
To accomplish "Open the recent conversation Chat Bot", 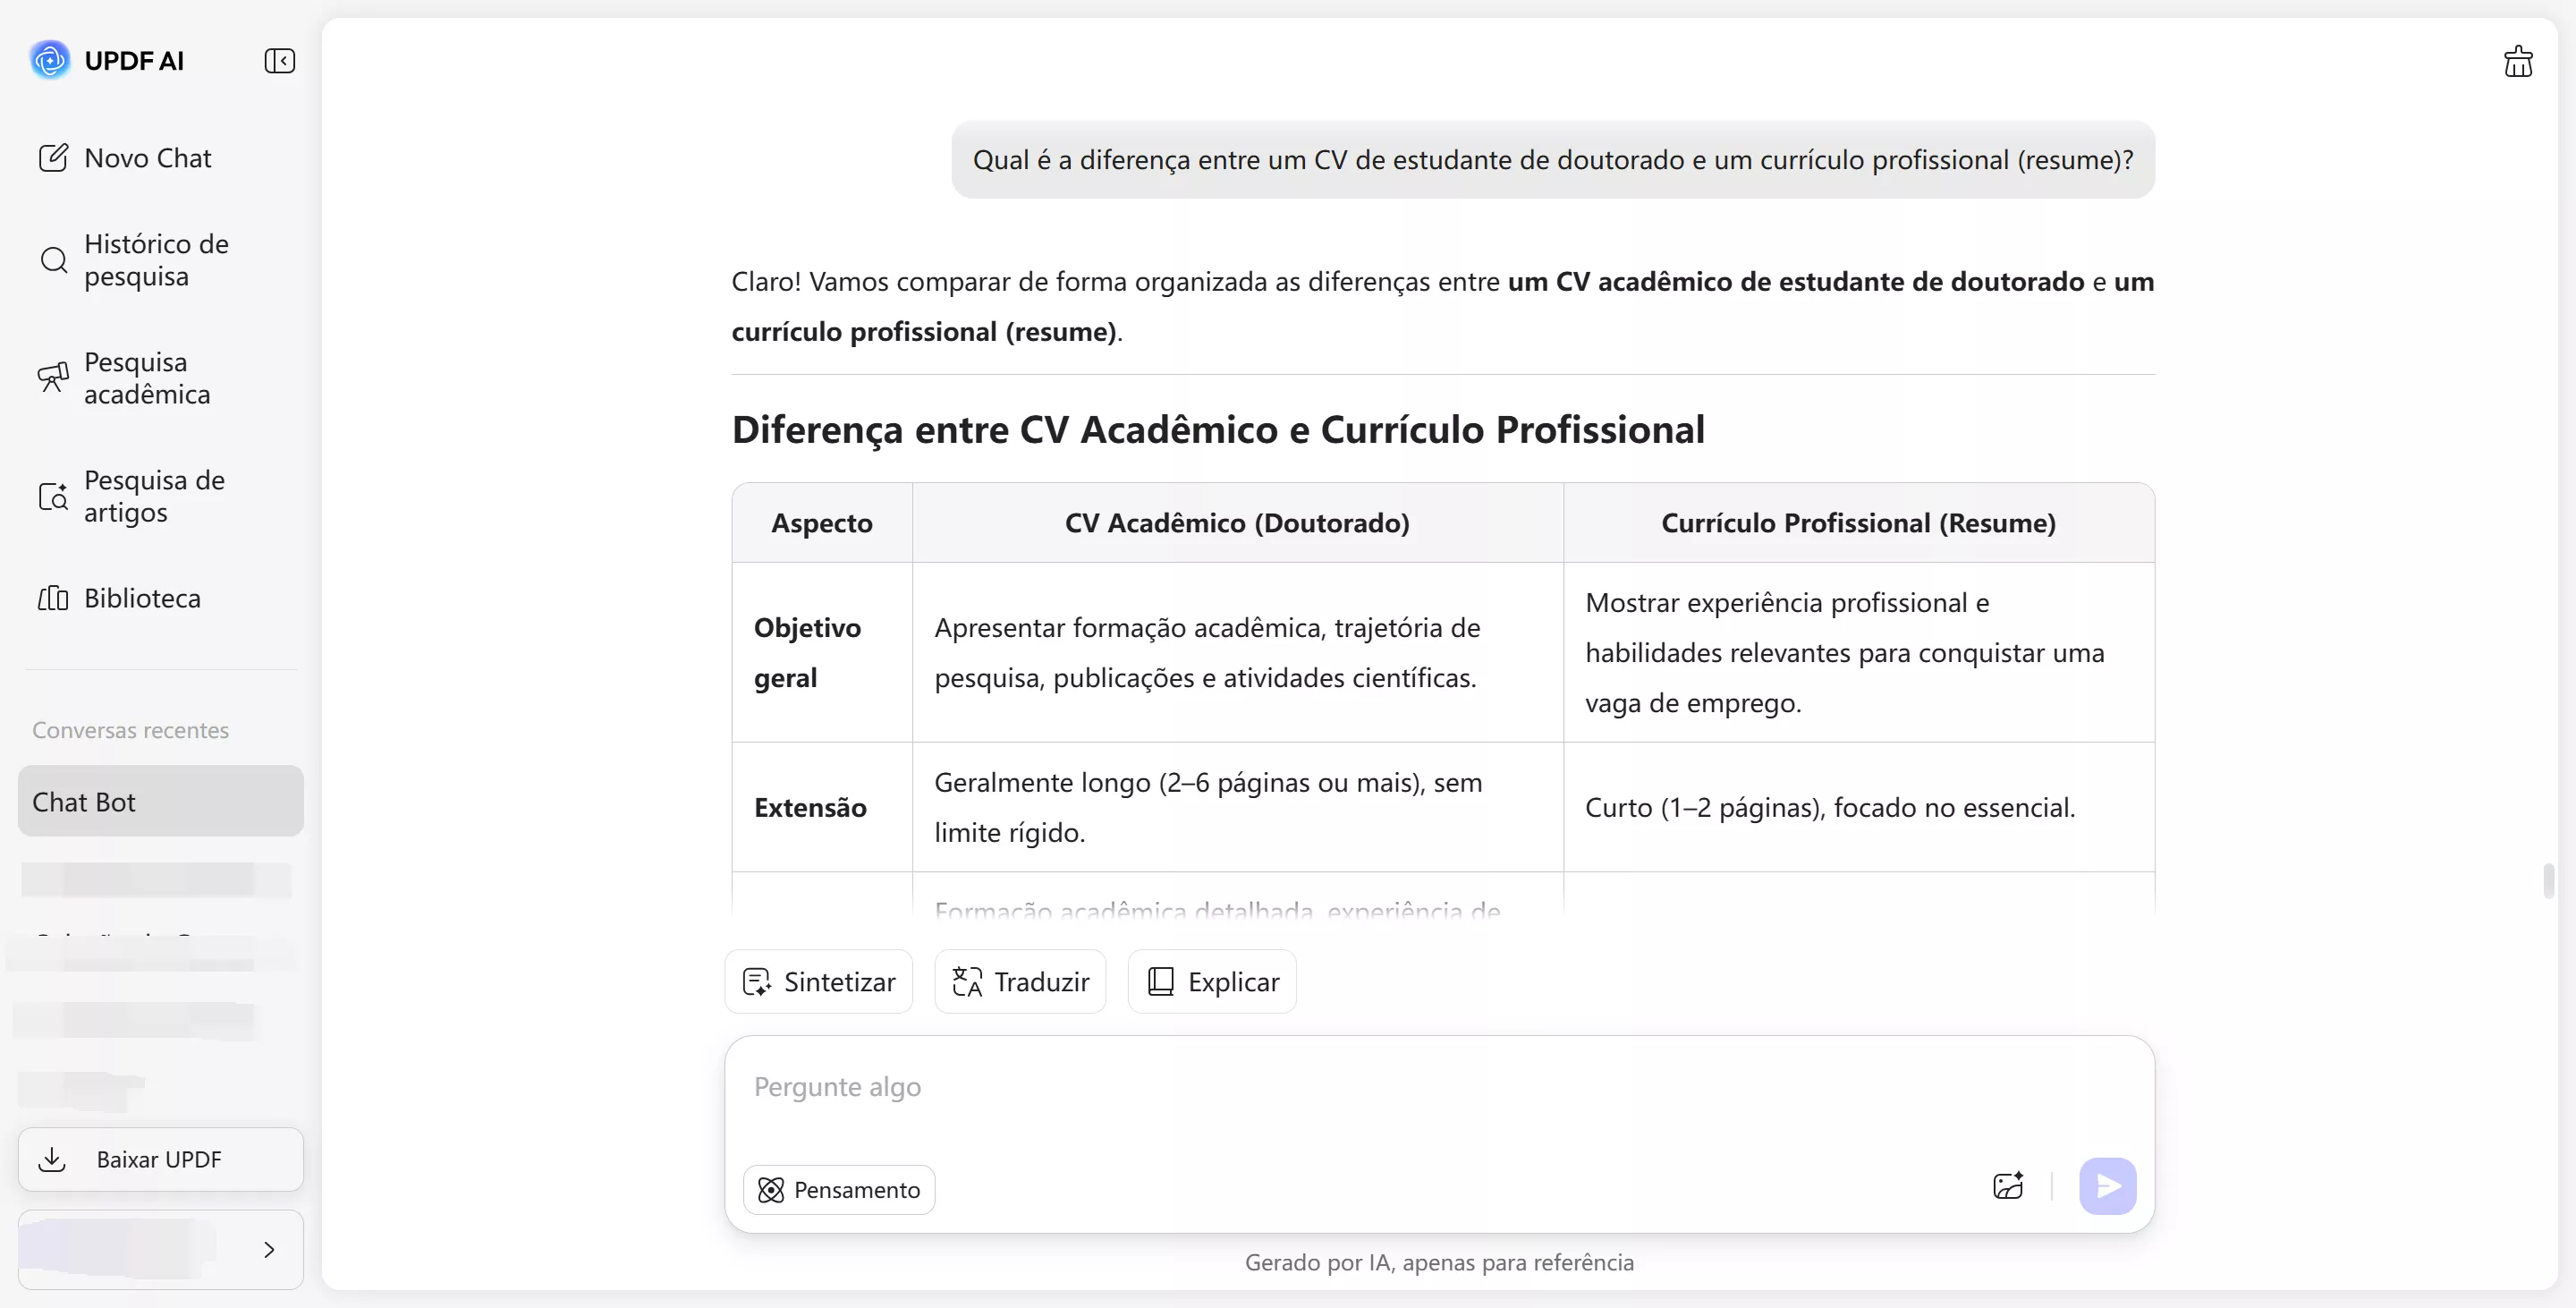I will [x=159, y=801].
